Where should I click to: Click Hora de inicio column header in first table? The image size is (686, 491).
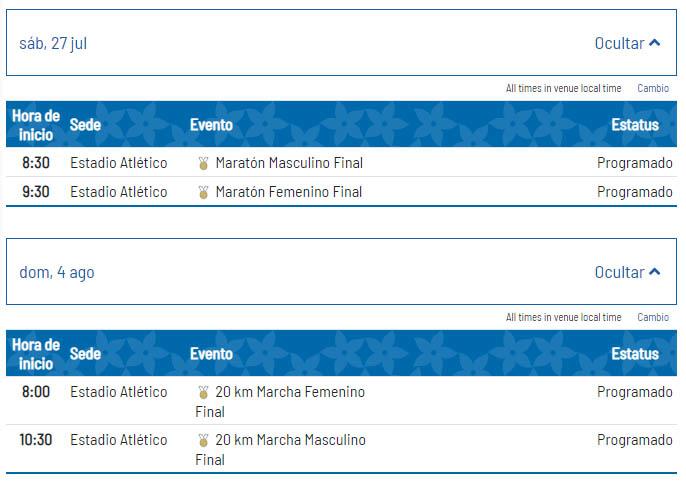(x=36, y=125)
